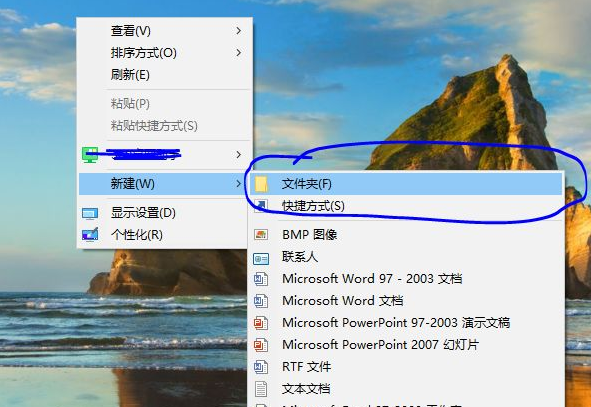Open the 排序方式(O) submenu
The image size is (591, 407).
point(165,53)
